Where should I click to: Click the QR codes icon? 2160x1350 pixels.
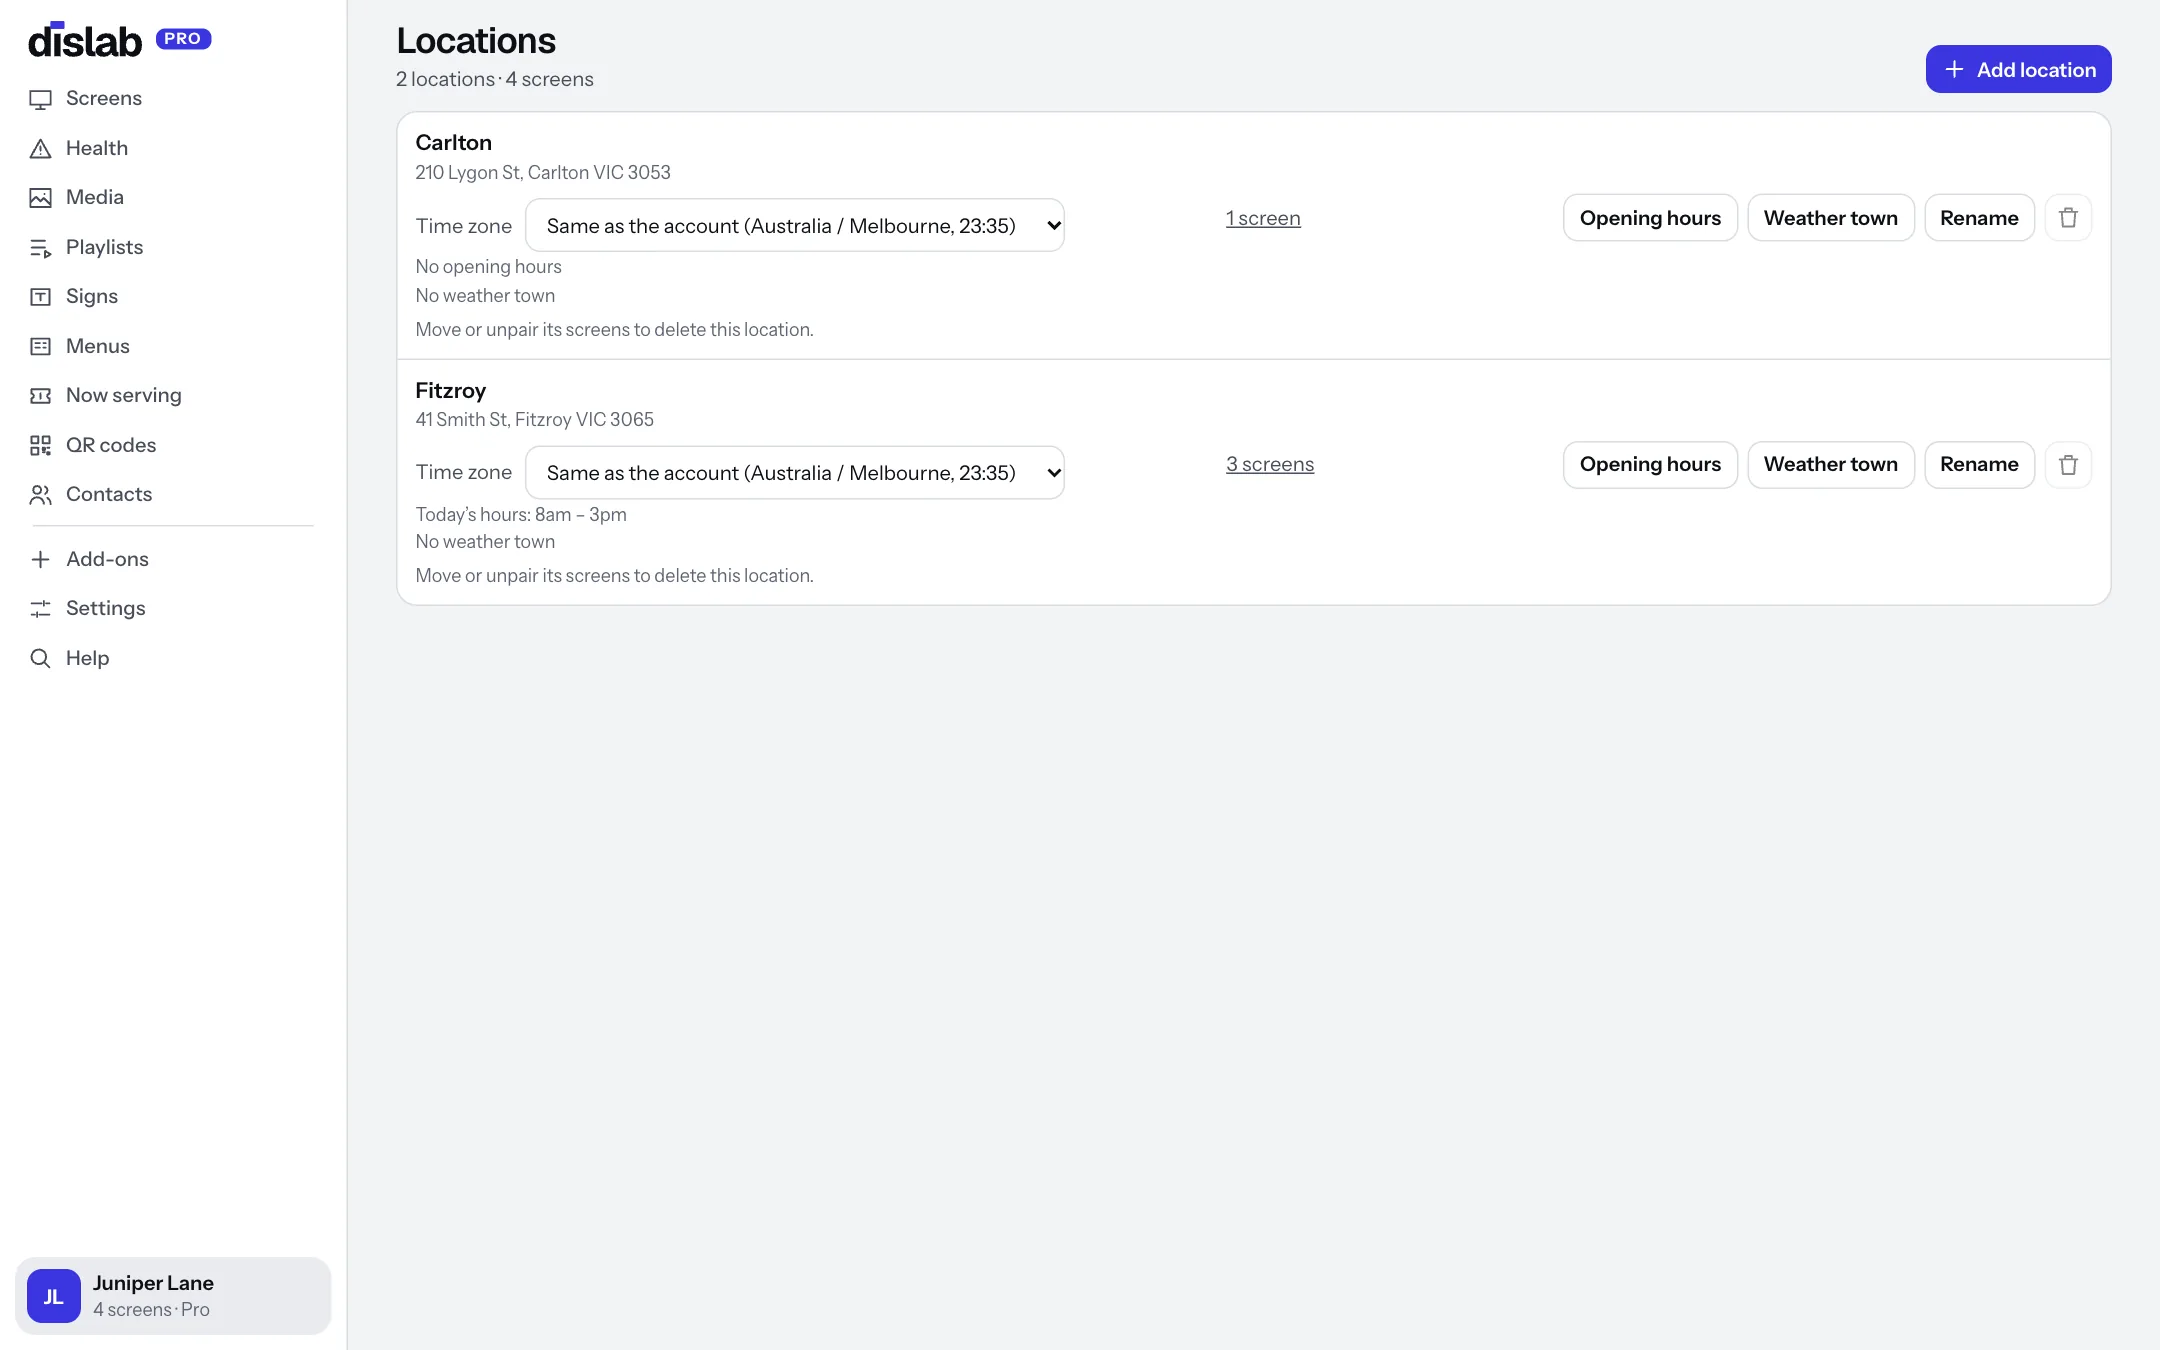point(40,446)
